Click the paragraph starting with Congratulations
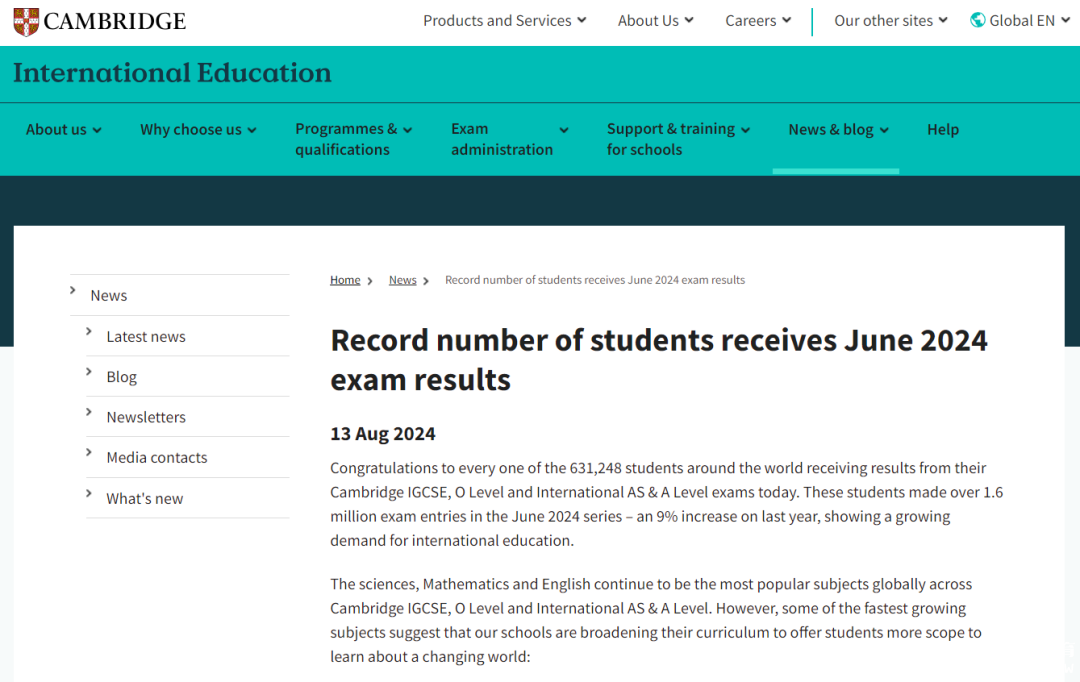The image size is (1080, 682). [x=667, y=504]
